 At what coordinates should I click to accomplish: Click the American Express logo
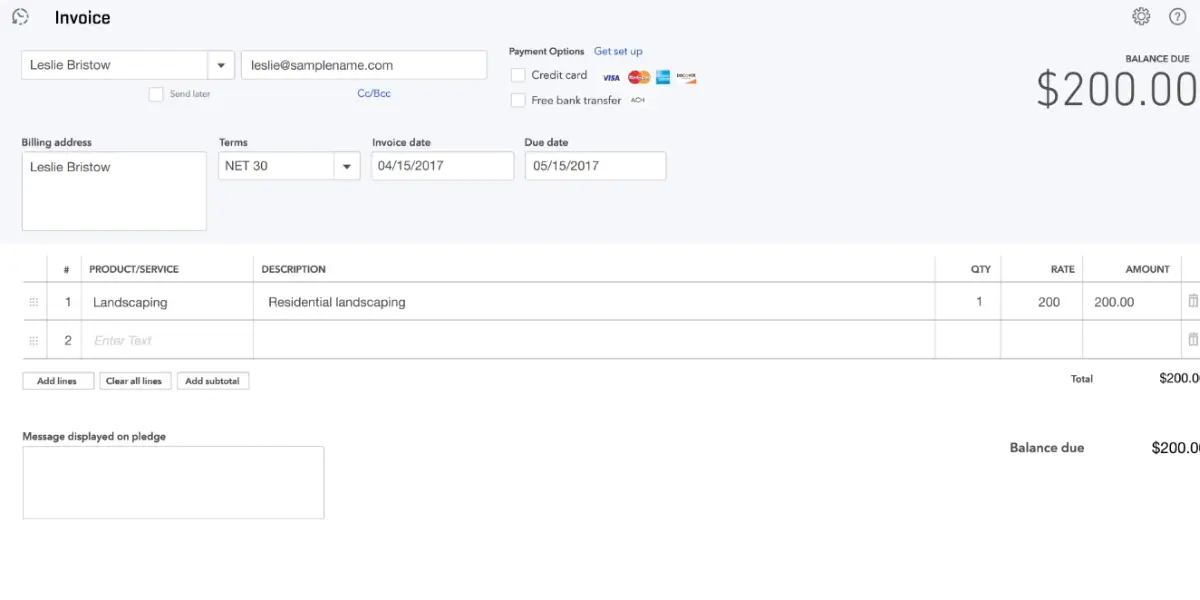pos(663,77)
